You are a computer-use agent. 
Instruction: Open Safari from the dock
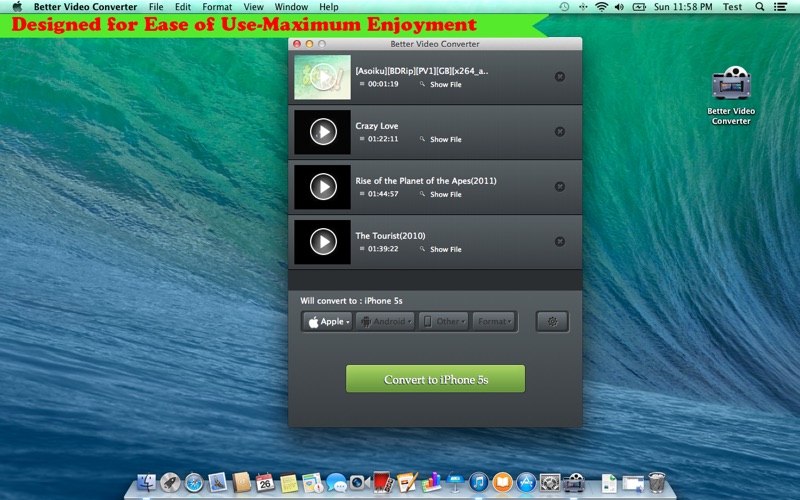click(x=194, y=482)
